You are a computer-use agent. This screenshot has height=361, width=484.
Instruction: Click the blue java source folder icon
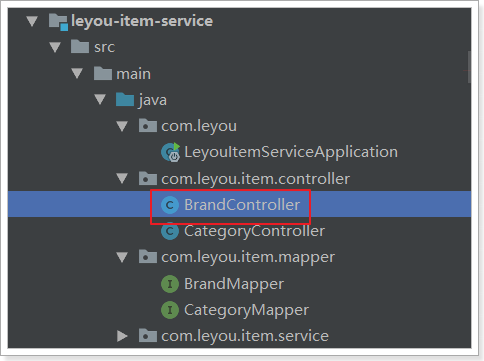[125, 100]
